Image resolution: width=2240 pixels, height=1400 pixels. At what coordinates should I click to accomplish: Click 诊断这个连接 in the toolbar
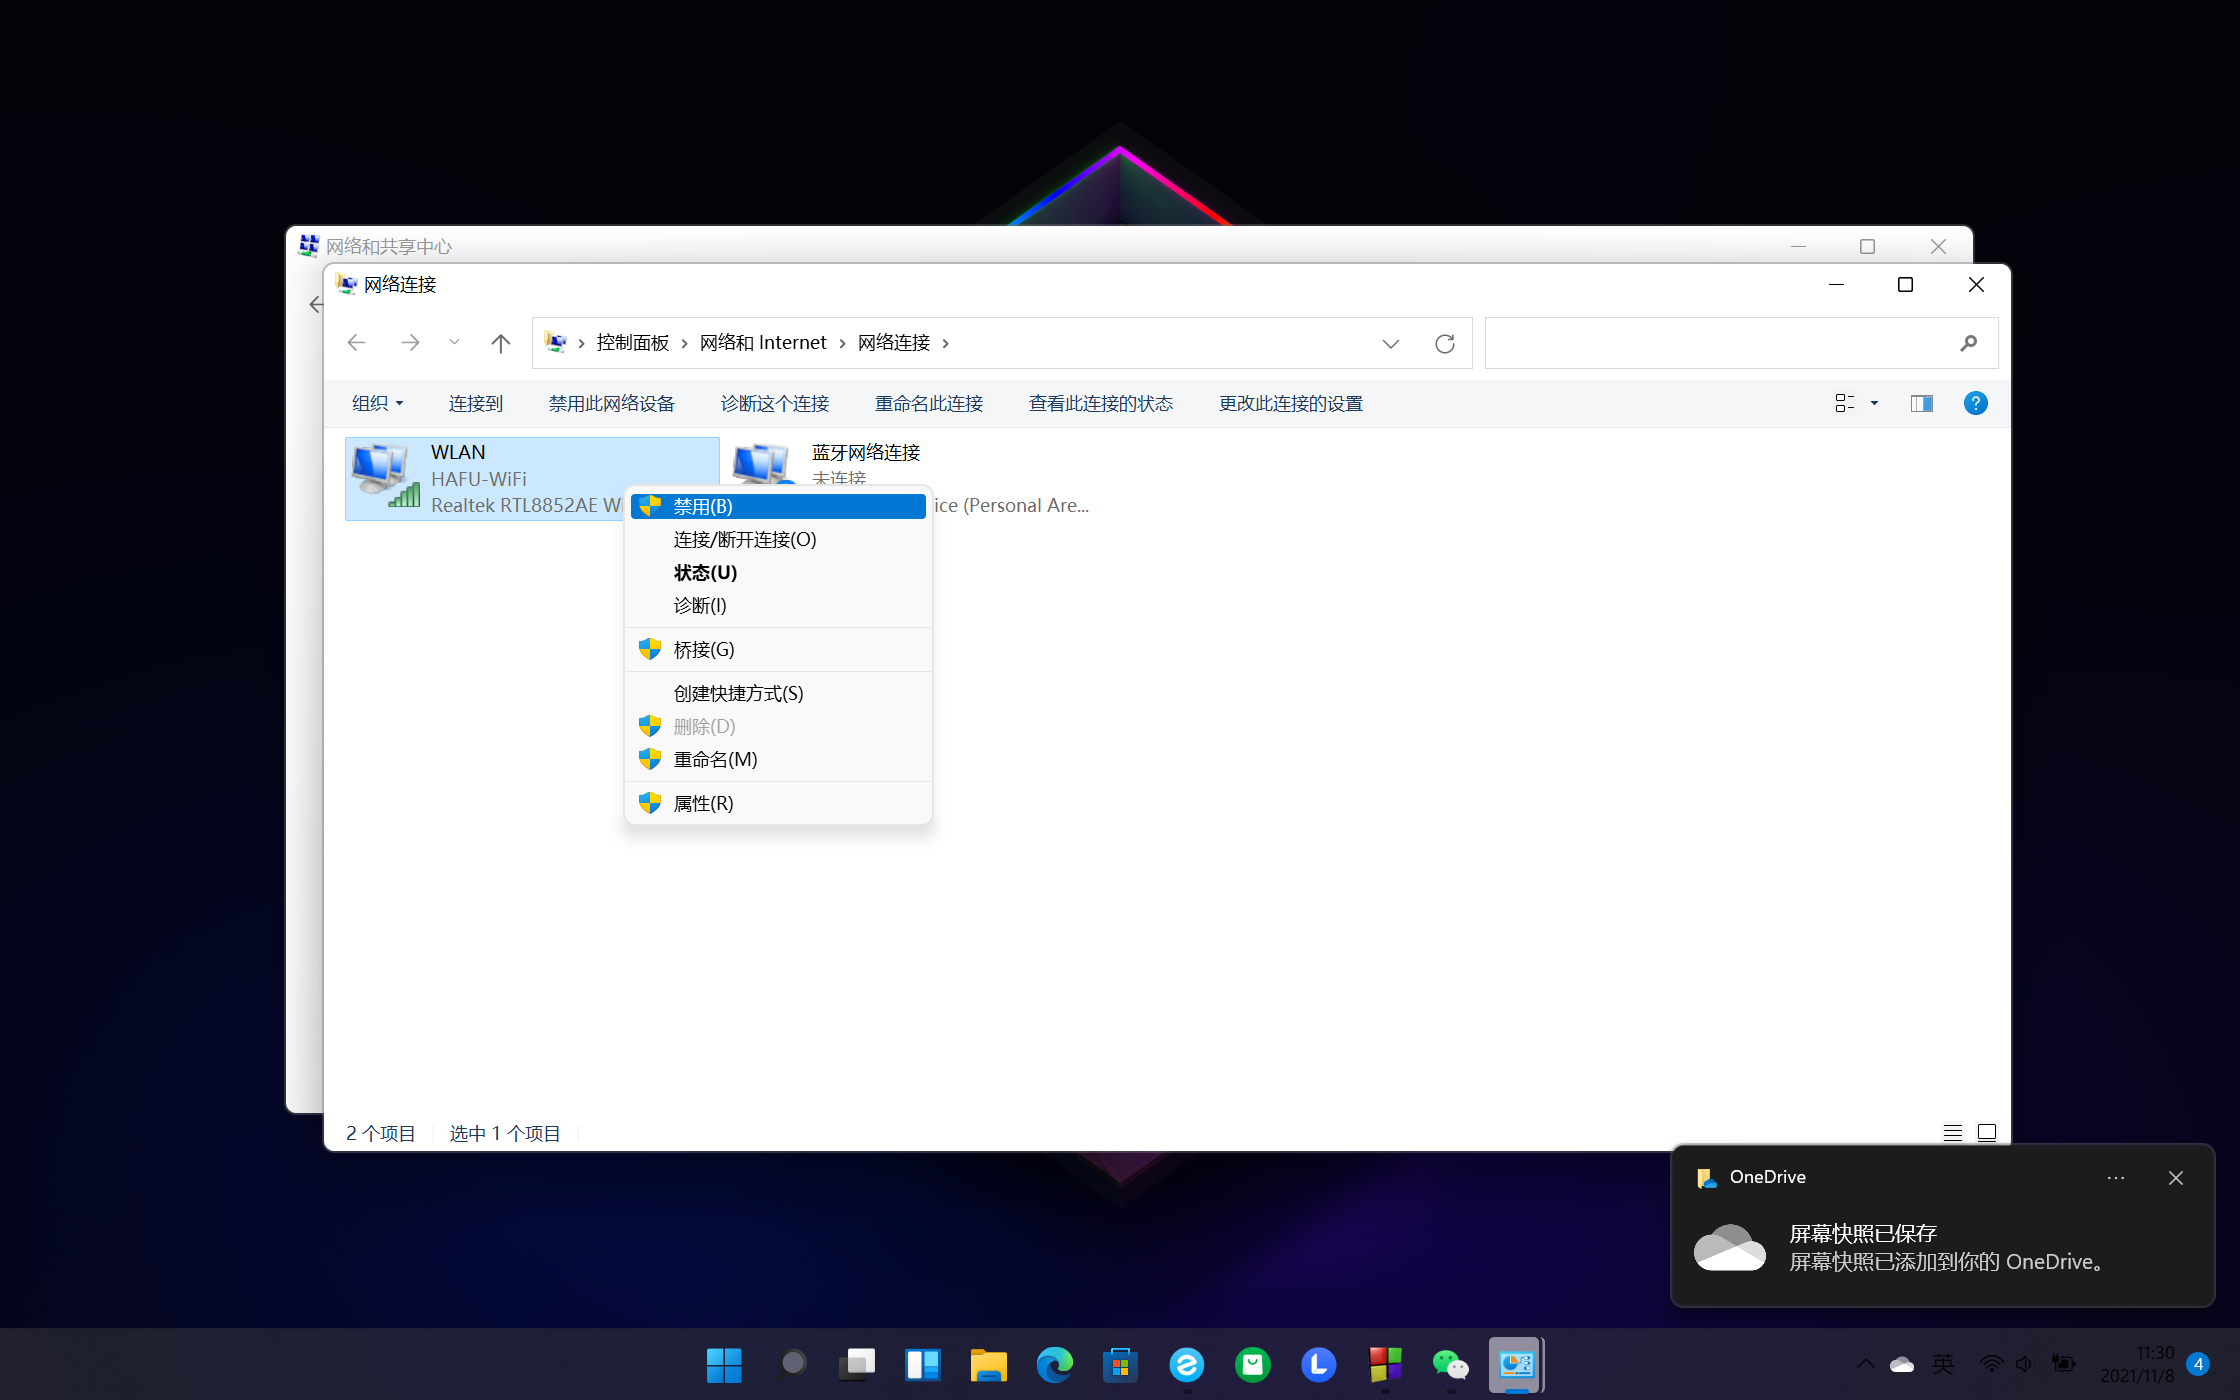click(x=774, y=403)
